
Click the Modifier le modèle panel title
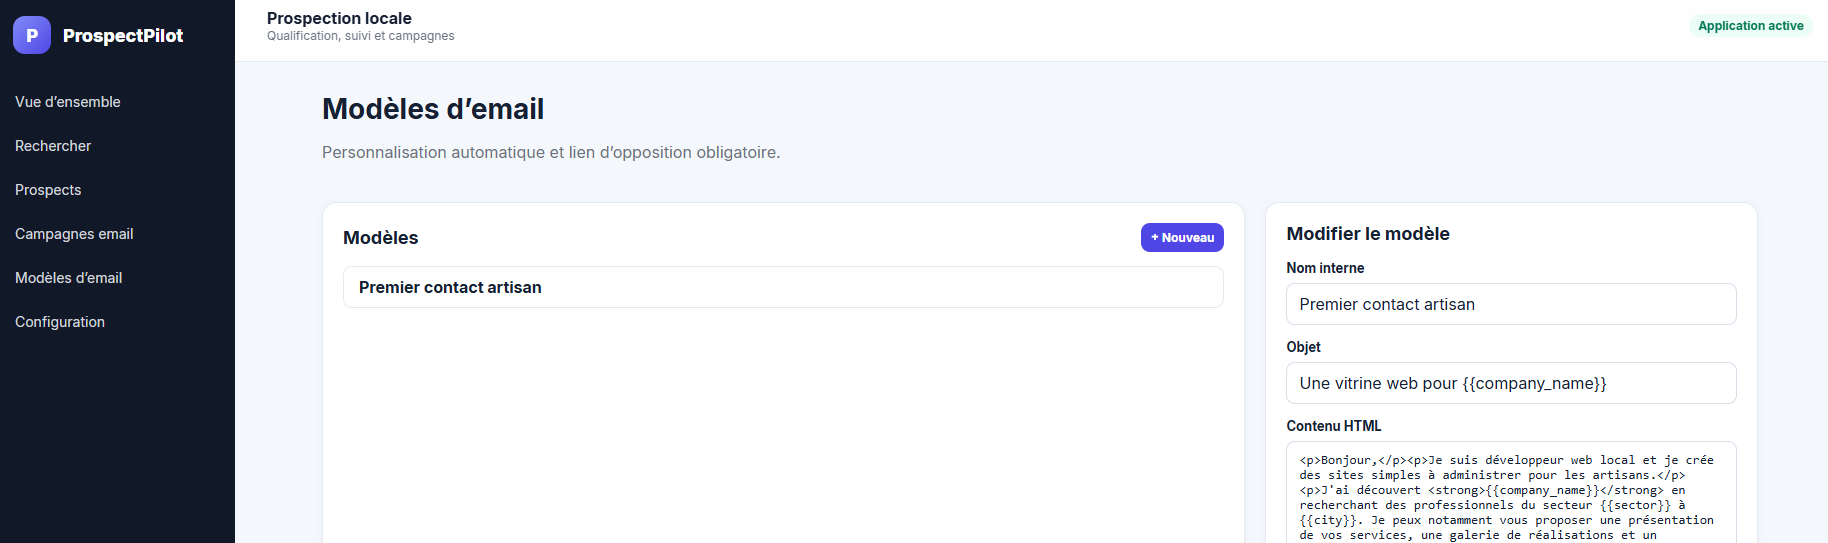[1368, 234]
